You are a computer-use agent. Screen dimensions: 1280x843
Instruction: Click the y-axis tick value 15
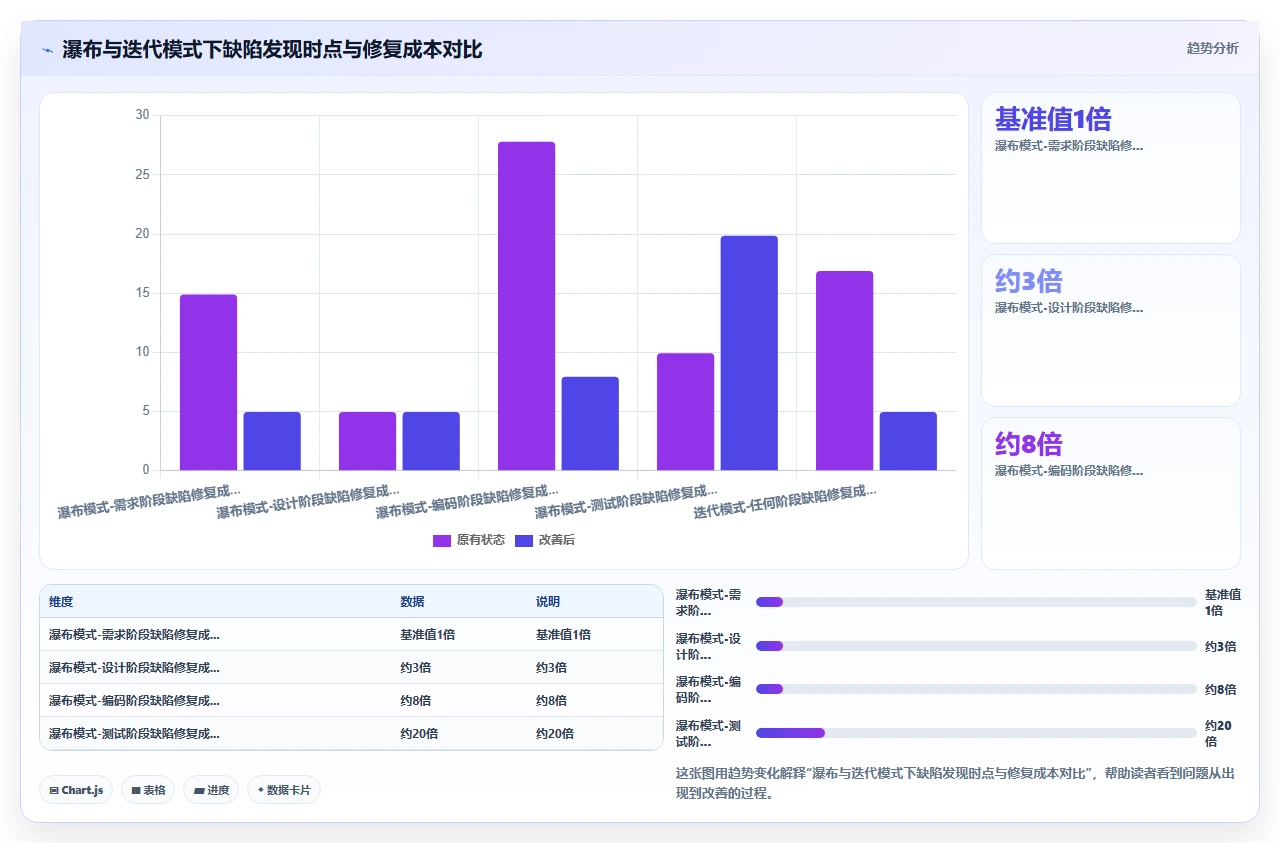pyautogui.click(x=142, y=293)
